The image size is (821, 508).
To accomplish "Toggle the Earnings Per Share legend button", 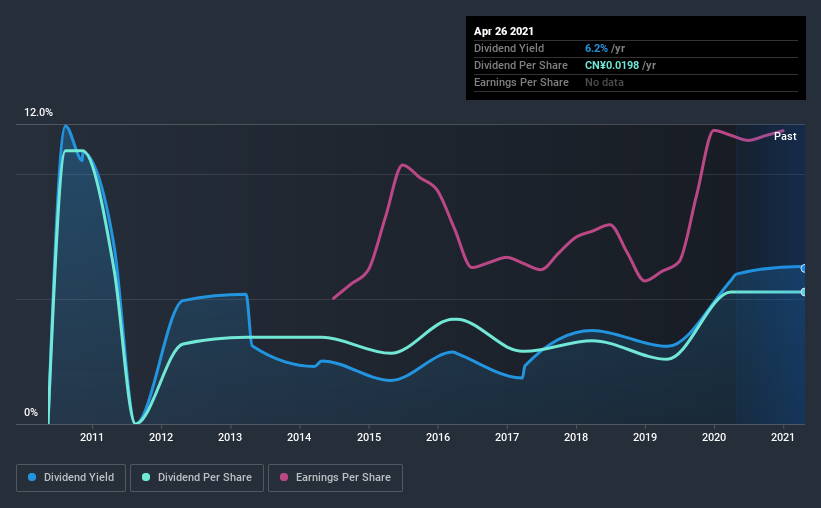I will 335,478.
